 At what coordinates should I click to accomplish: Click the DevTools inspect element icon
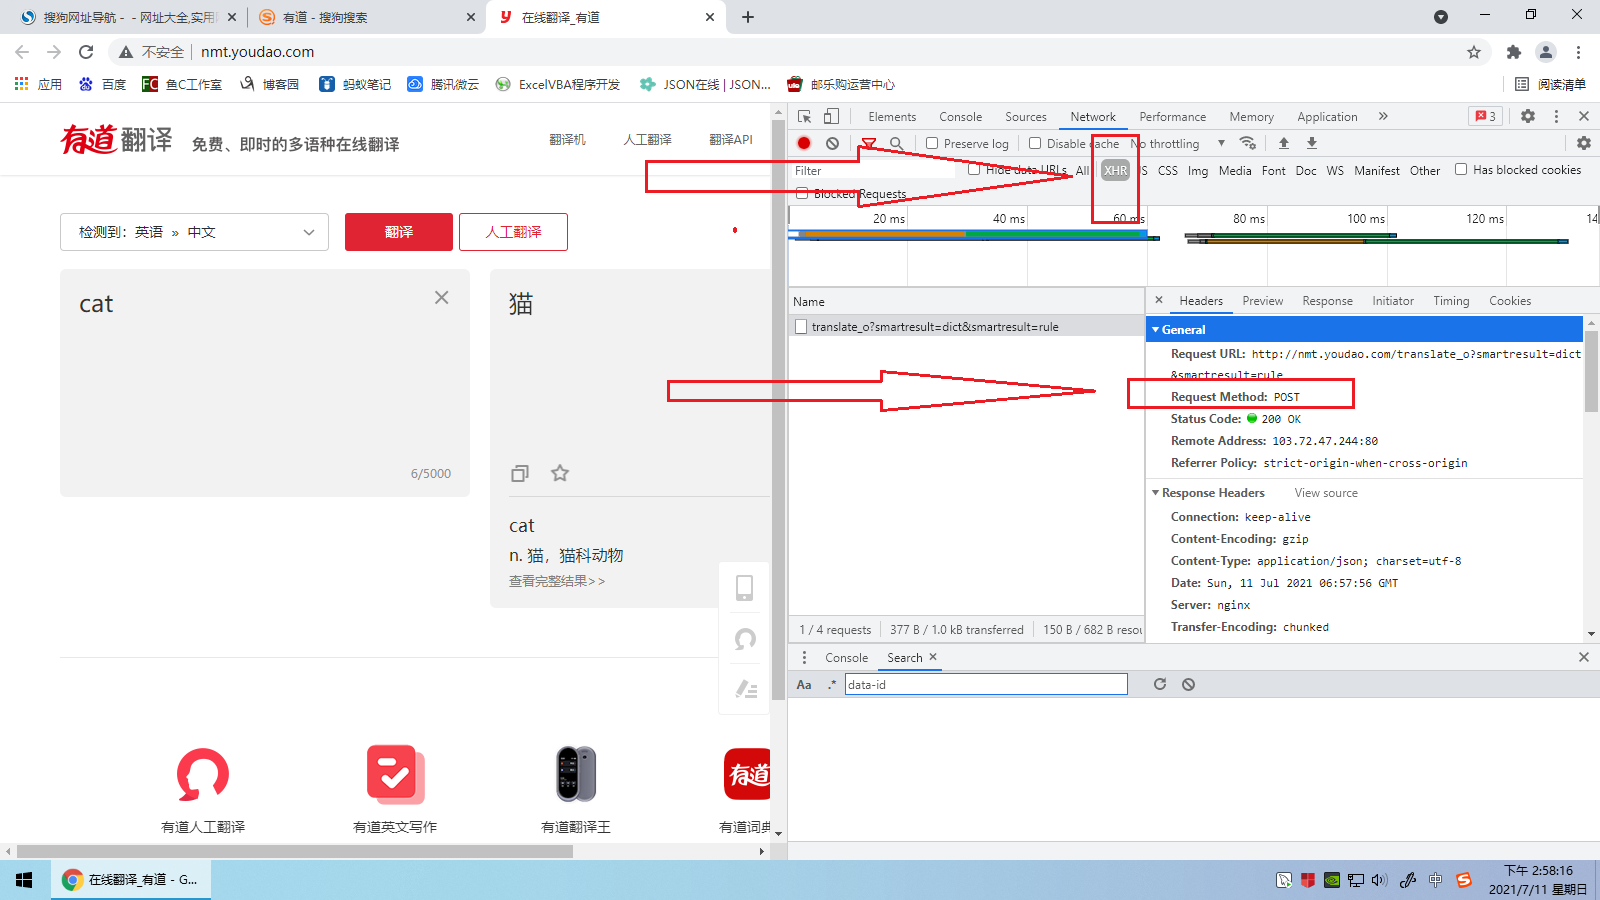(804, 116)
